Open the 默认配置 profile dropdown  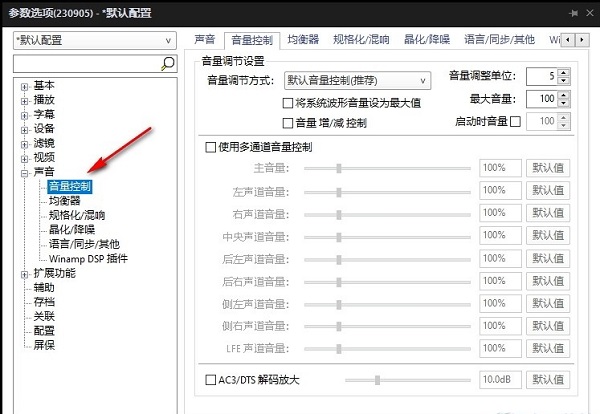(x=95, y=41)
